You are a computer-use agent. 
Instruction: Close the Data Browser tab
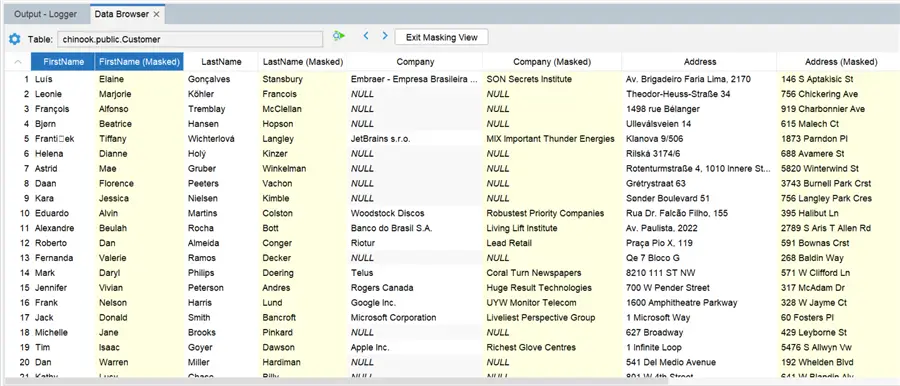(x=157, y=14)
